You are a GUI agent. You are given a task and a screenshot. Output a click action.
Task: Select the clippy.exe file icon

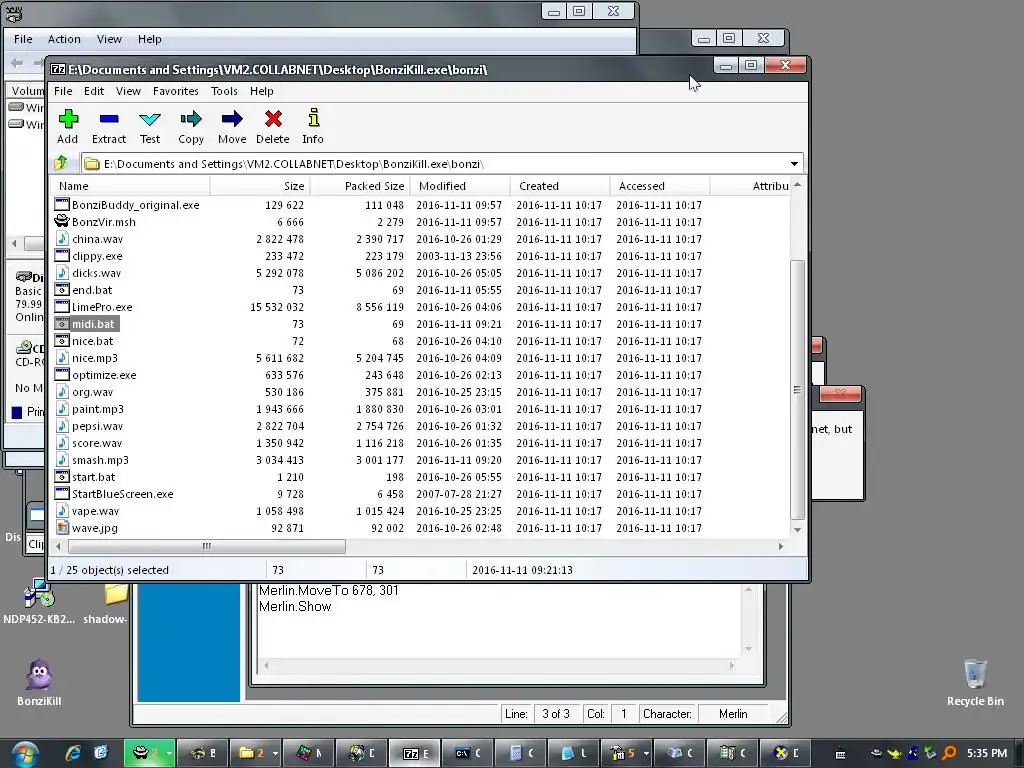tap(62, 256)
